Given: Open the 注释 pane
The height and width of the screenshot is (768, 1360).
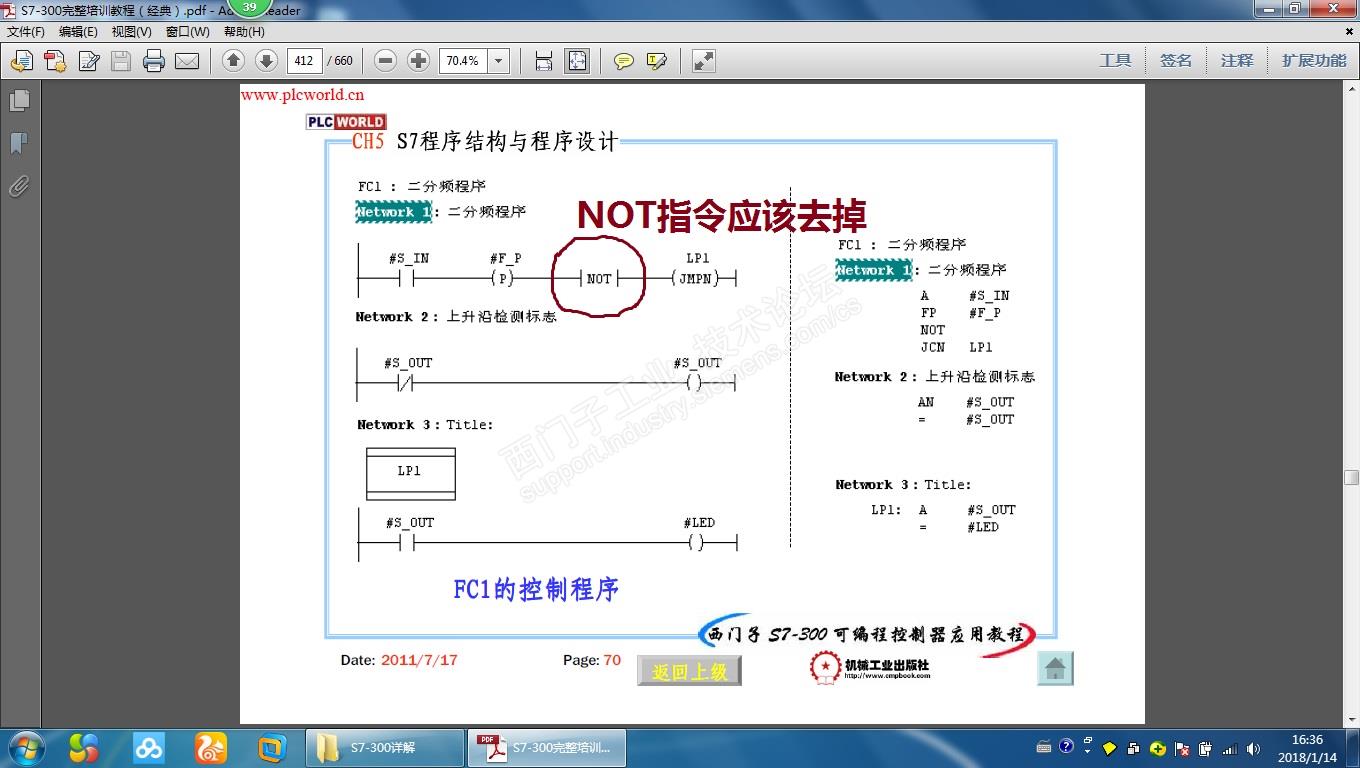Looking at the screenshot, I should tap(1237, 61).
